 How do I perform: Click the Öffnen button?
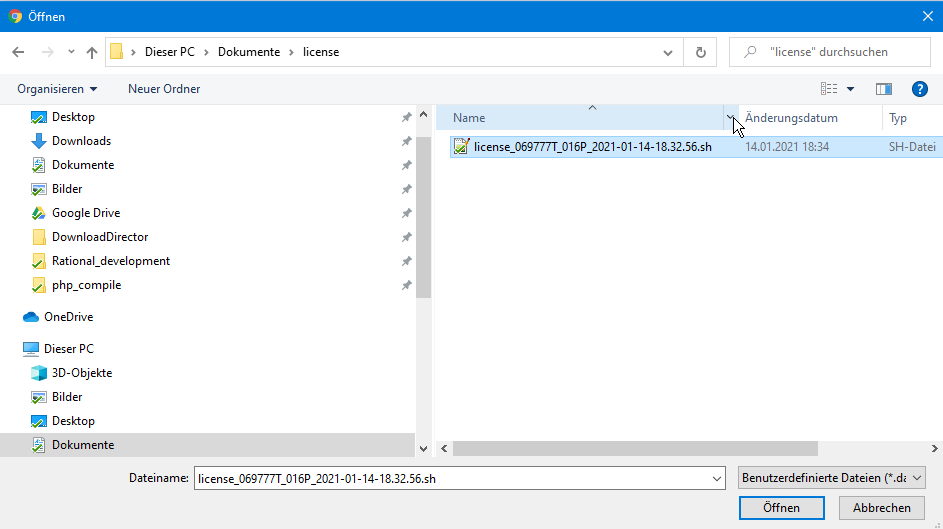[781, 508]
